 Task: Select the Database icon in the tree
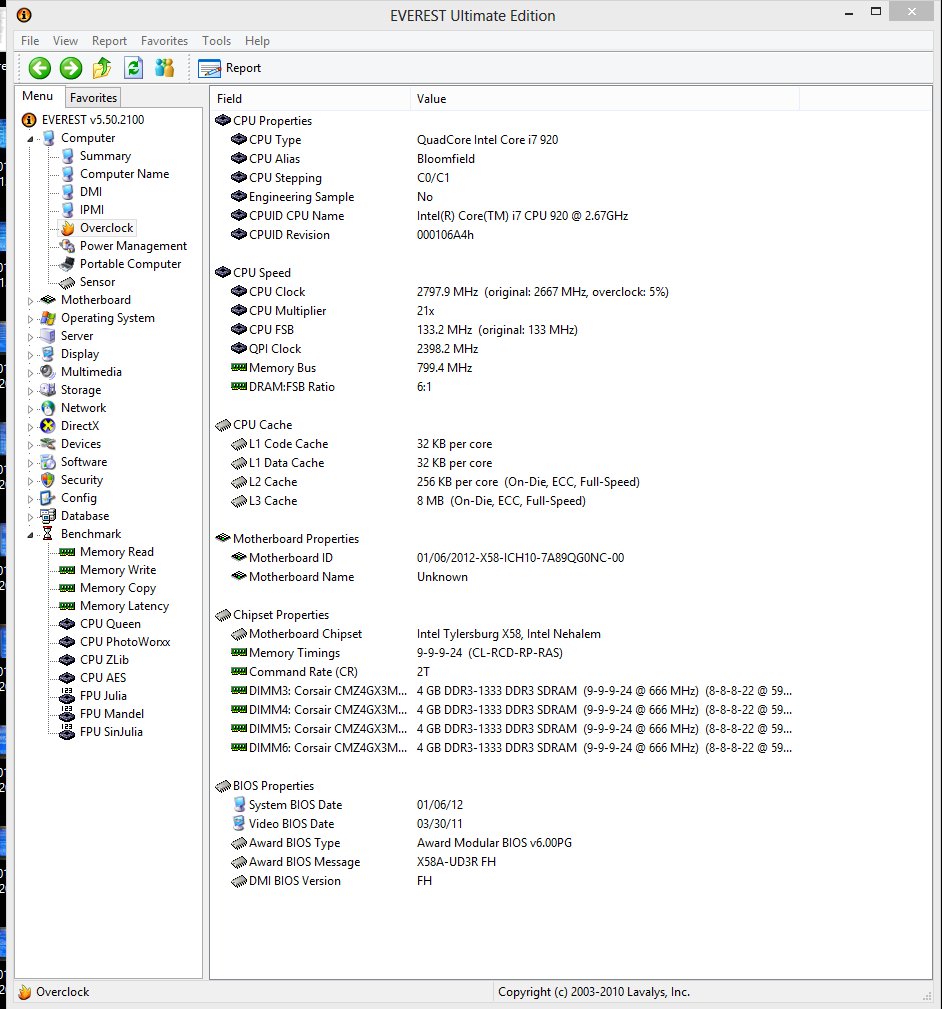(x=48, y=516)
